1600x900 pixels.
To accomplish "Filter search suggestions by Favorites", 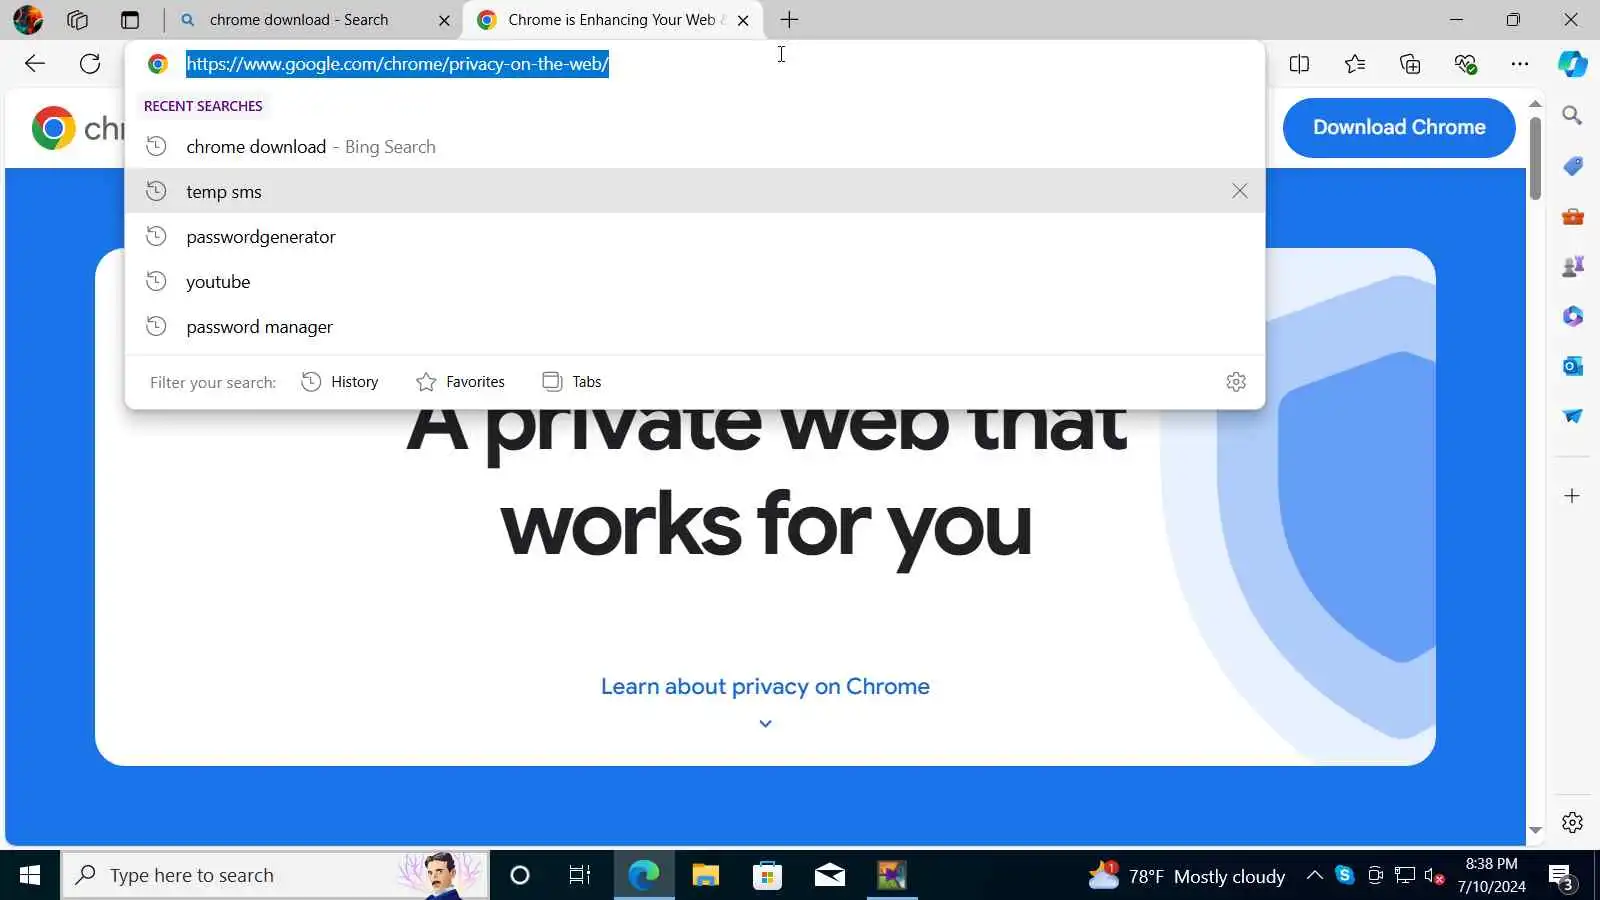I will tap(461, 382).
